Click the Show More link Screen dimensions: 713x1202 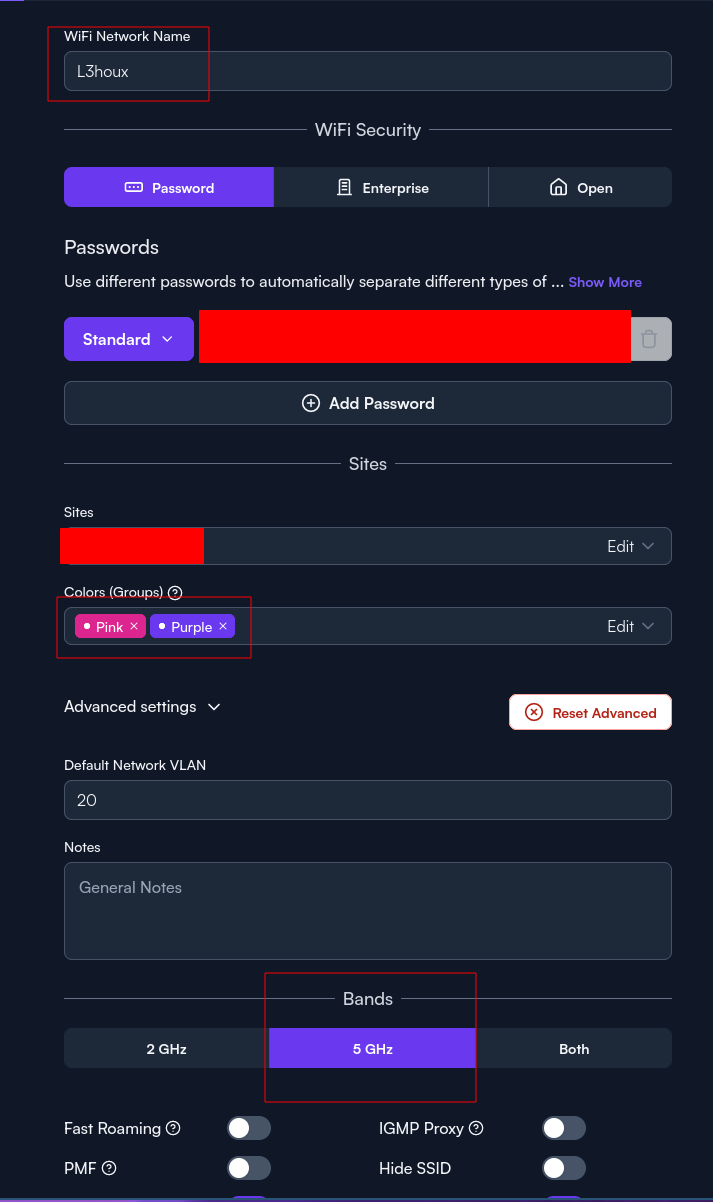click(605, 282)
